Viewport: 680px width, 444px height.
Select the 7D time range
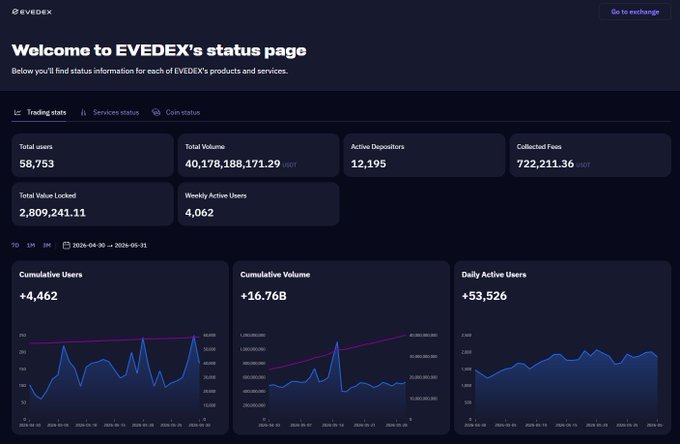coord(15,245)
